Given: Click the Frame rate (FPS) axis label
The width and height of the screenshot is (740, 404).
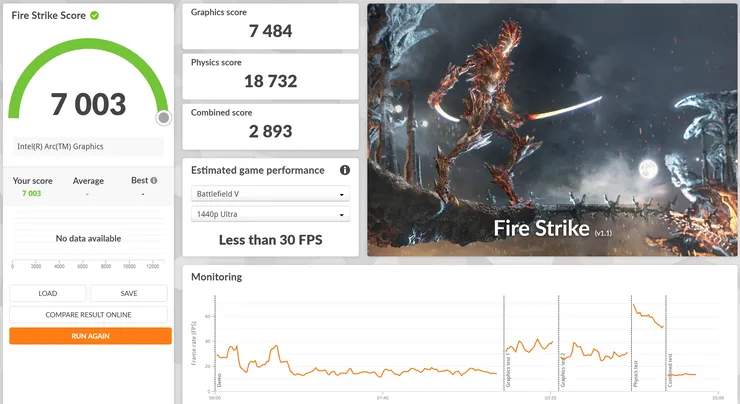Looking at the screenshot, I should pyautogui.click(x=193, y=343).
